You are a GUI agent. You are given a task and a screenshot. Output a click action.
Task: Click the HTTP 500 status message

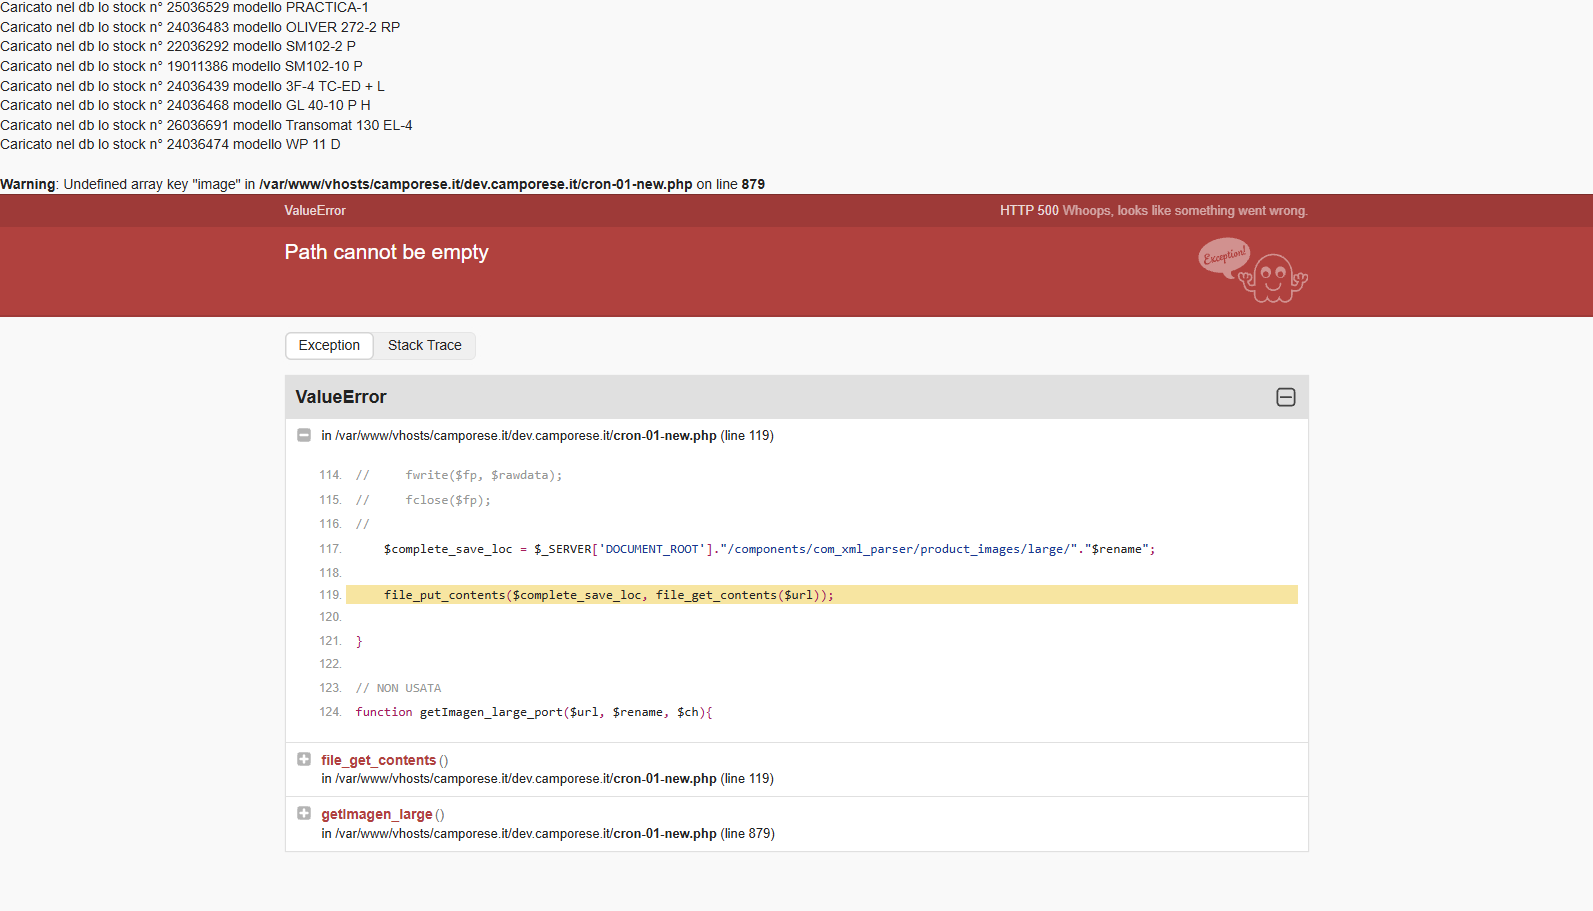click(1154, 210)
